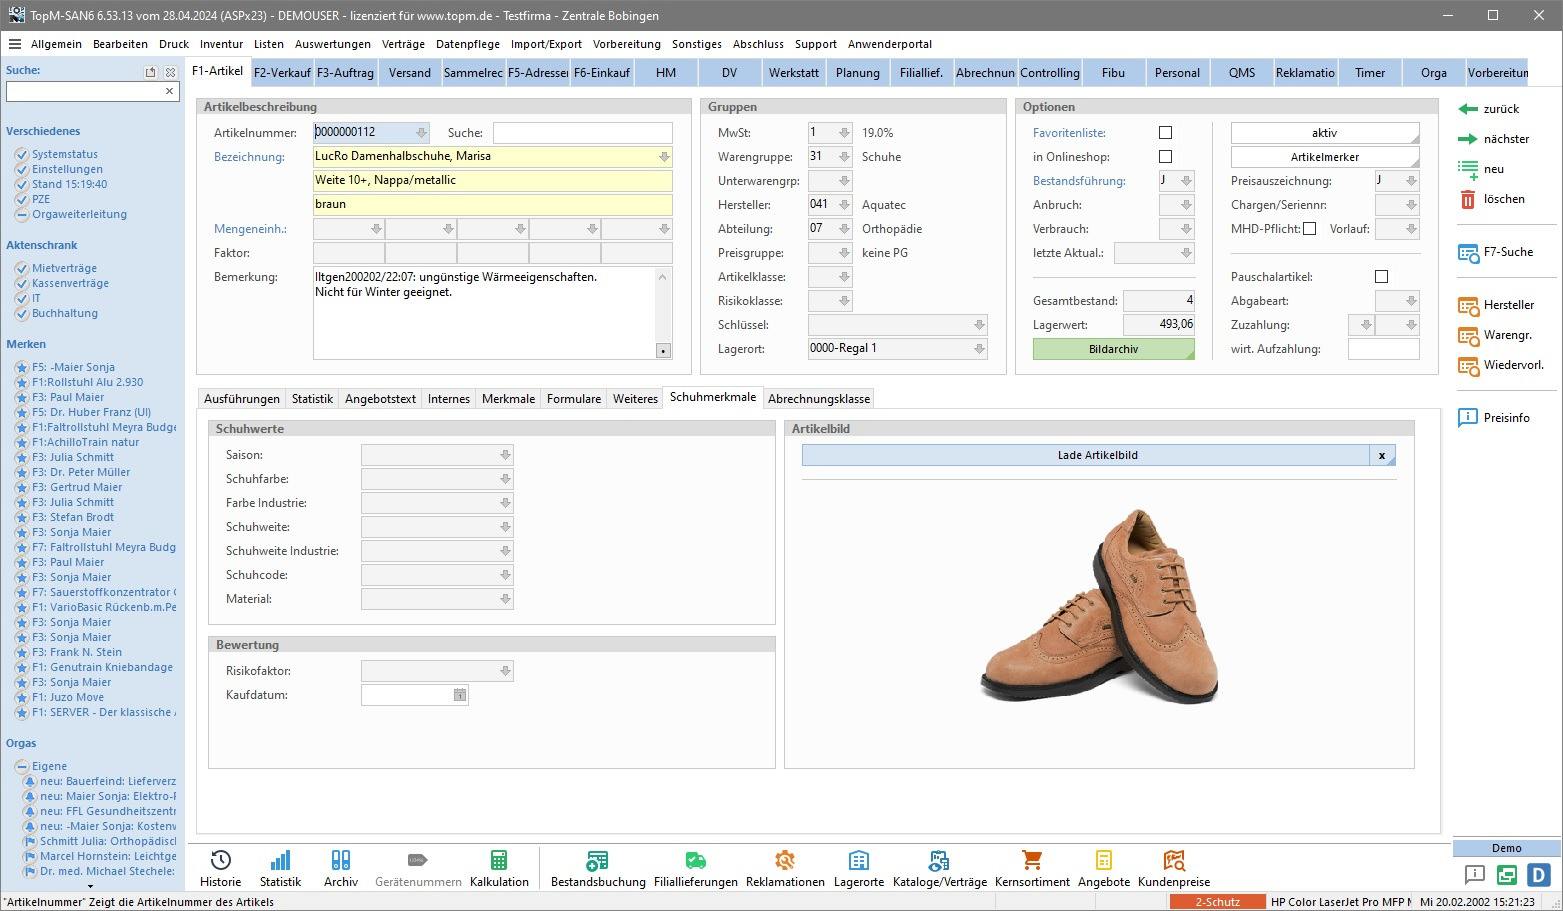This screenshot has width=1563, height=911.
Task: Delete article with löschen trash icon
Action: 1468,199
